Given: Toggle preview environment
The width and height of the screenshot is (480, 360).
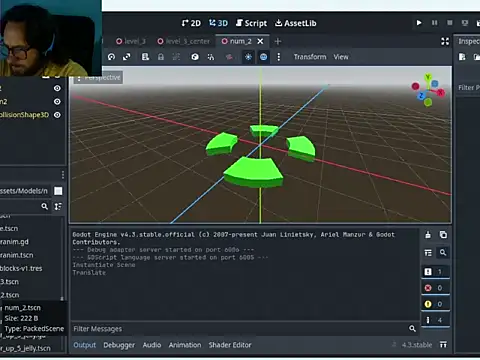Looking at the screenshot, I should coord(263,57).
